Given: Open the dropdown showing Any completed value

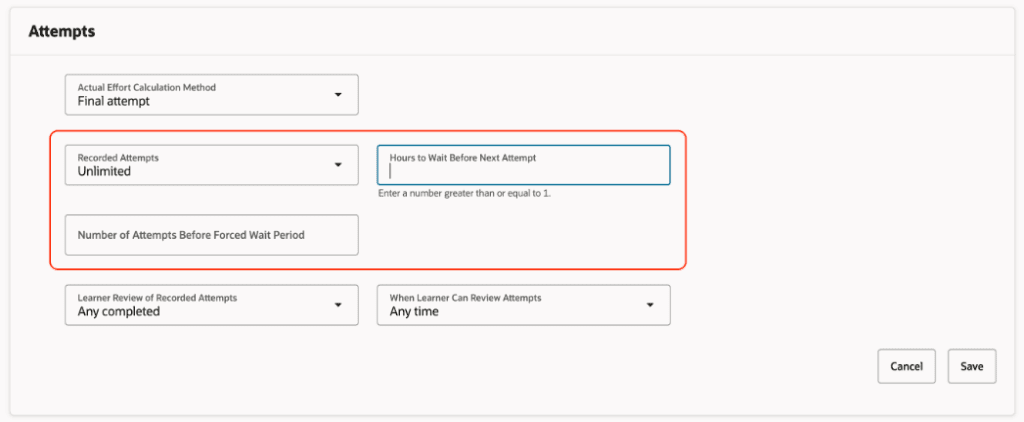Looking at the screenshot, I should pyautogui.click(x=212, y=305).
